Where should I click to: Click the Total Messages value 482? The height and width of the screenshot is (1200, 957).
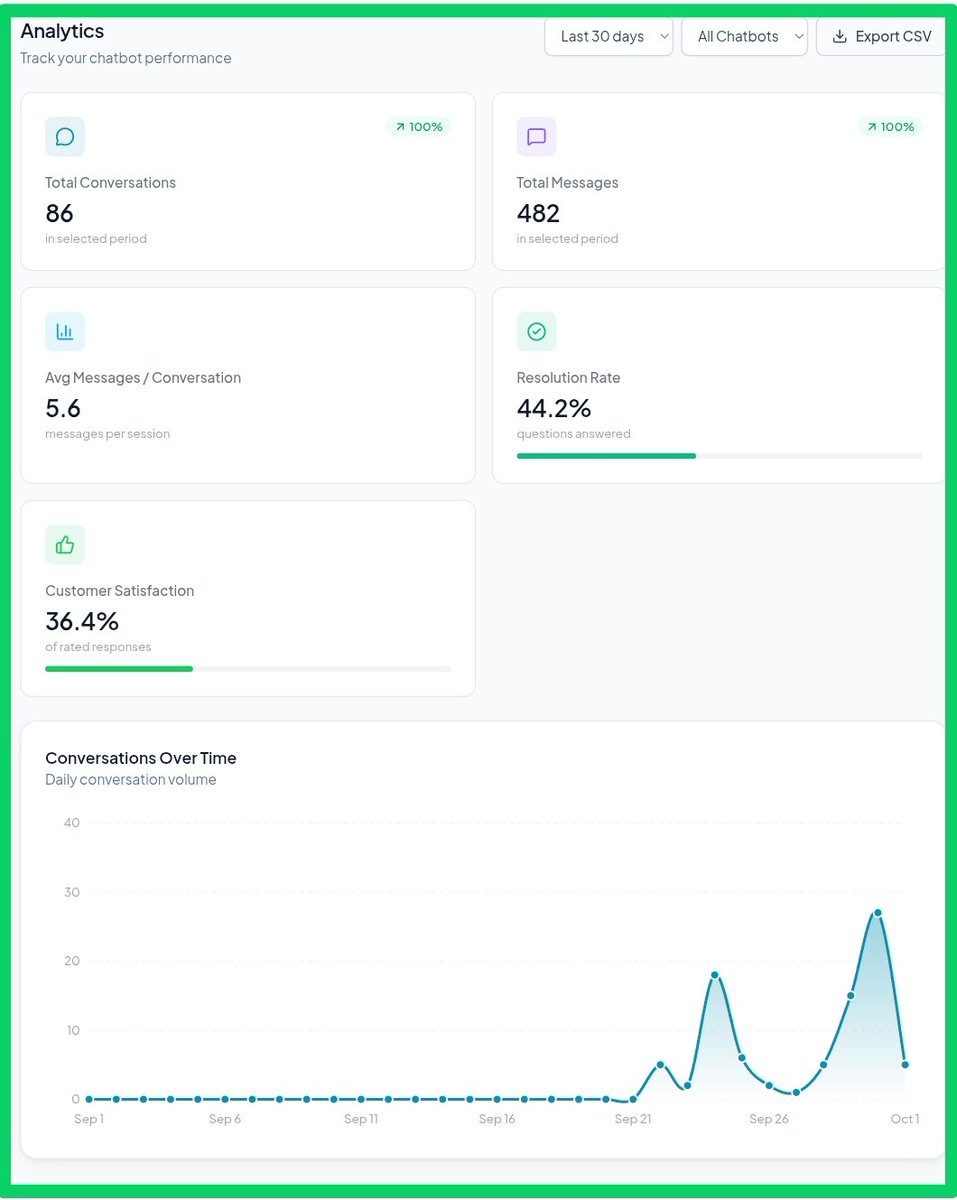538,213
